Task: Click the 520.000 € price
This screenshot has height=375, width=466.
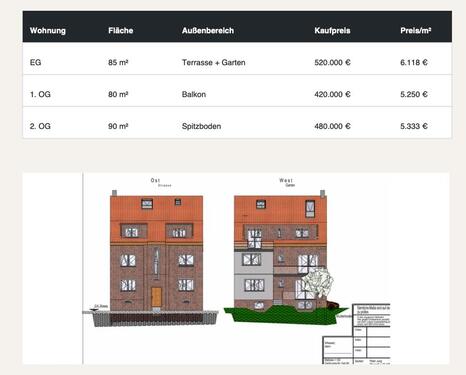Action: click(x=332, y=62)
